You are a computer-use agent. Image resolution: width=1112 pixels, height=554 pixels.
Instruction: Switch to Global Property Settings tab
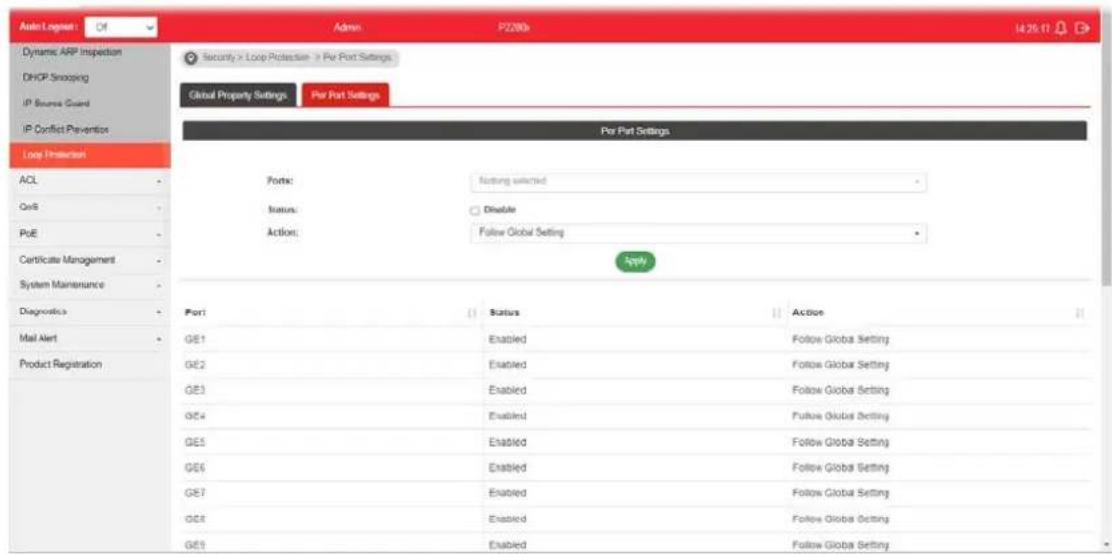pos(238,96)
